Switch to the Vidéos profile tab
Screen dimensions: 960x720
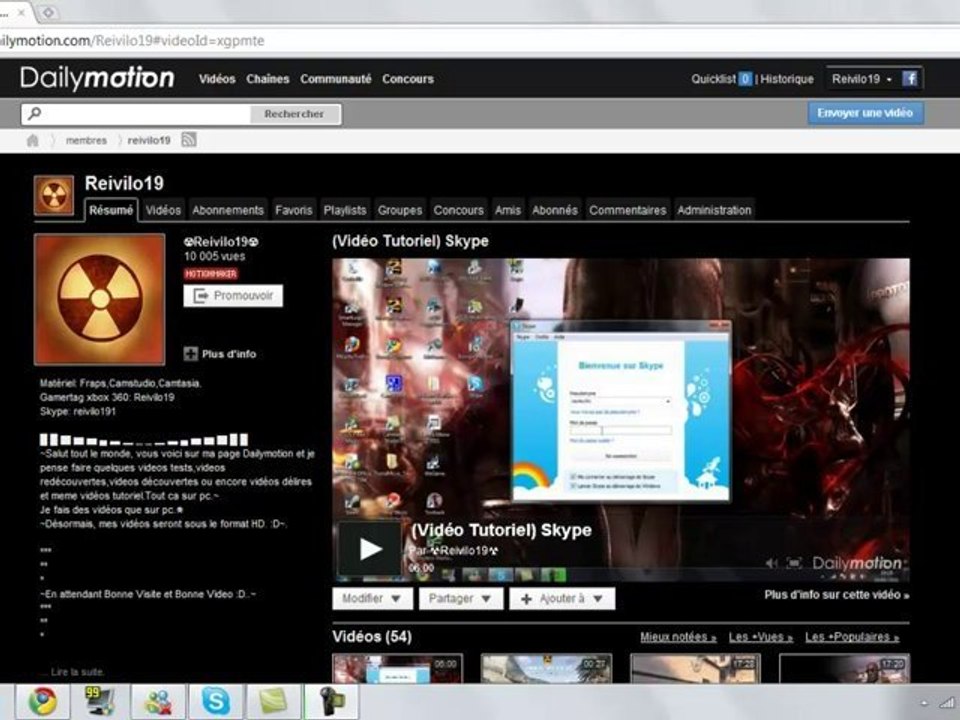point(163,210)
